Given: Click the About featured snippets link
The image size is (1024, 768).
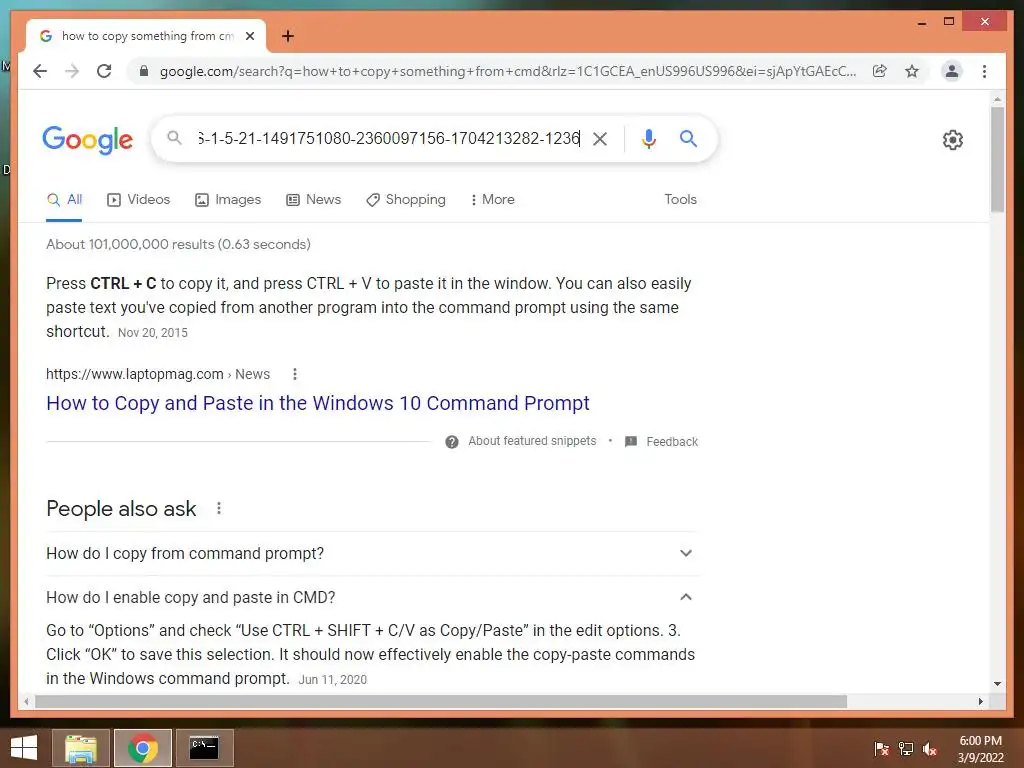Looking at the screenshot, I should tap(532, 441).
